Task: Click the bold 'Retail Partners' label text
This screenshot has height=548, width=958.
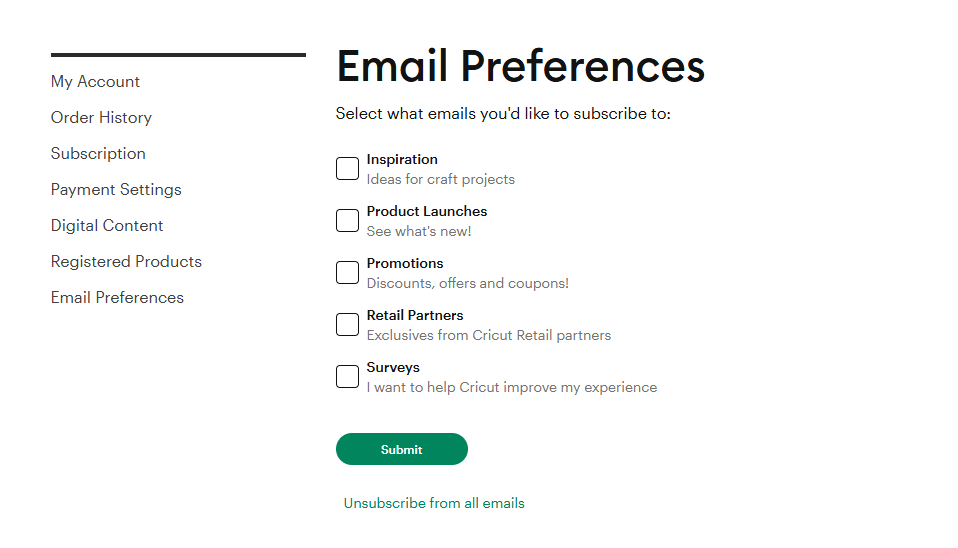Action: [415, 316]
